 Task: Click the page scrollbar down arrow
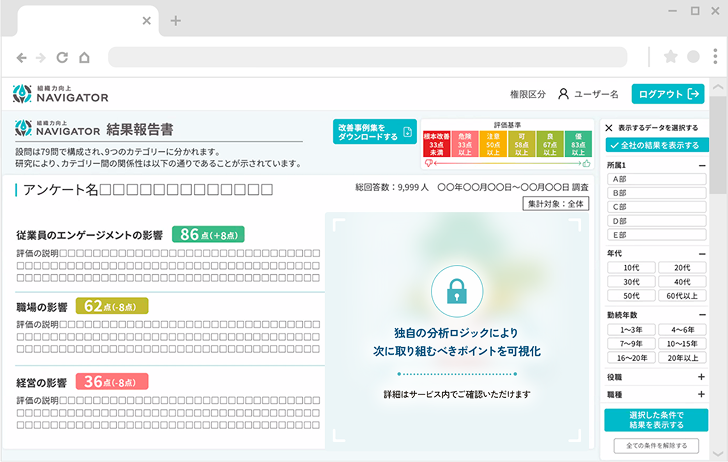tap(718, 454)
